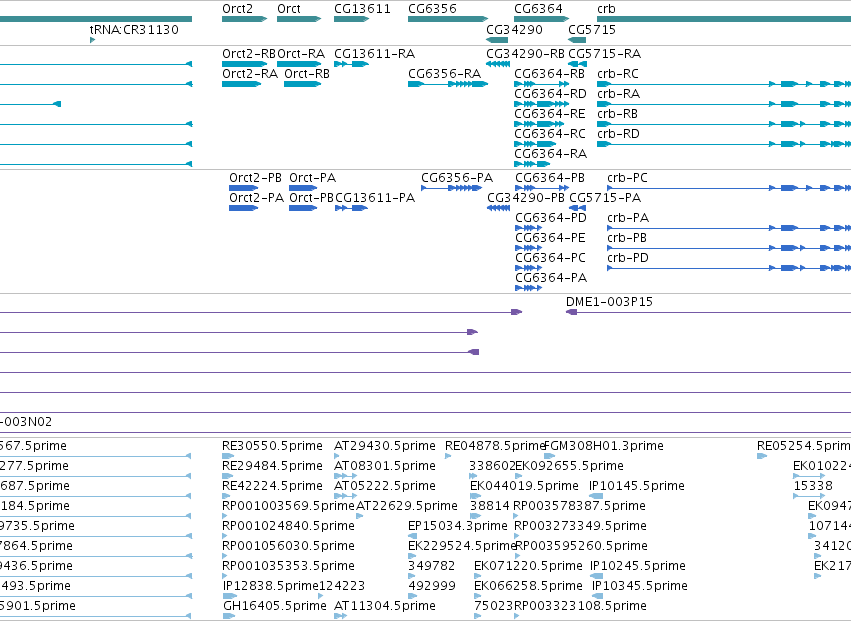Open the RE04878.5prime EST label

(x=494, y=446)
